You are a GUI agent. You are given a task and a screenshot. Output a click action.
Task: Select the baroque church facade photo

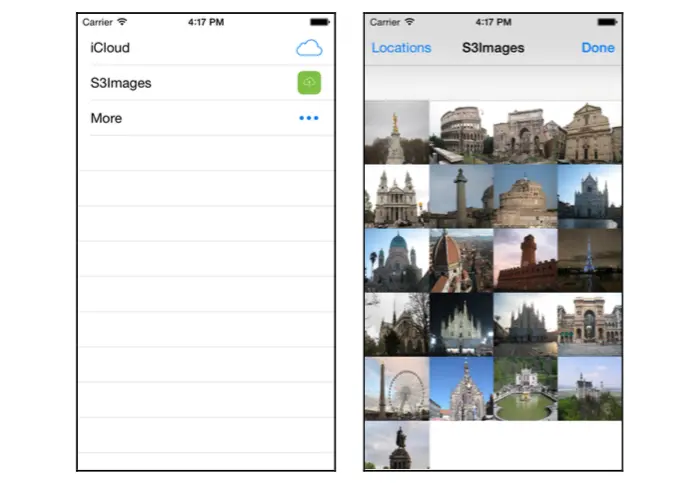point(590,132)
